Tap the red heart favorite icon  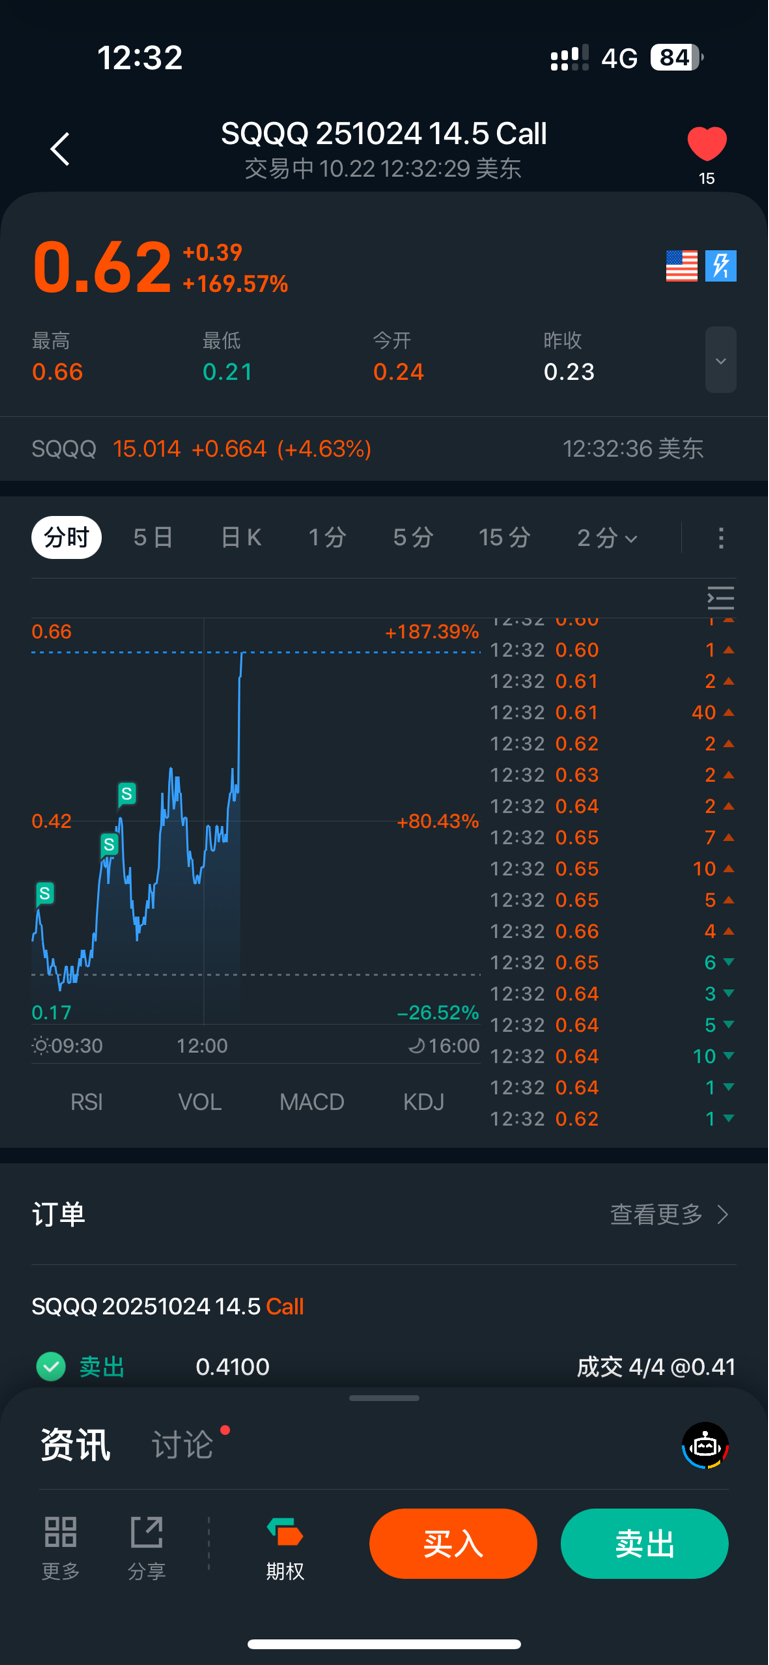pos(707,144)
